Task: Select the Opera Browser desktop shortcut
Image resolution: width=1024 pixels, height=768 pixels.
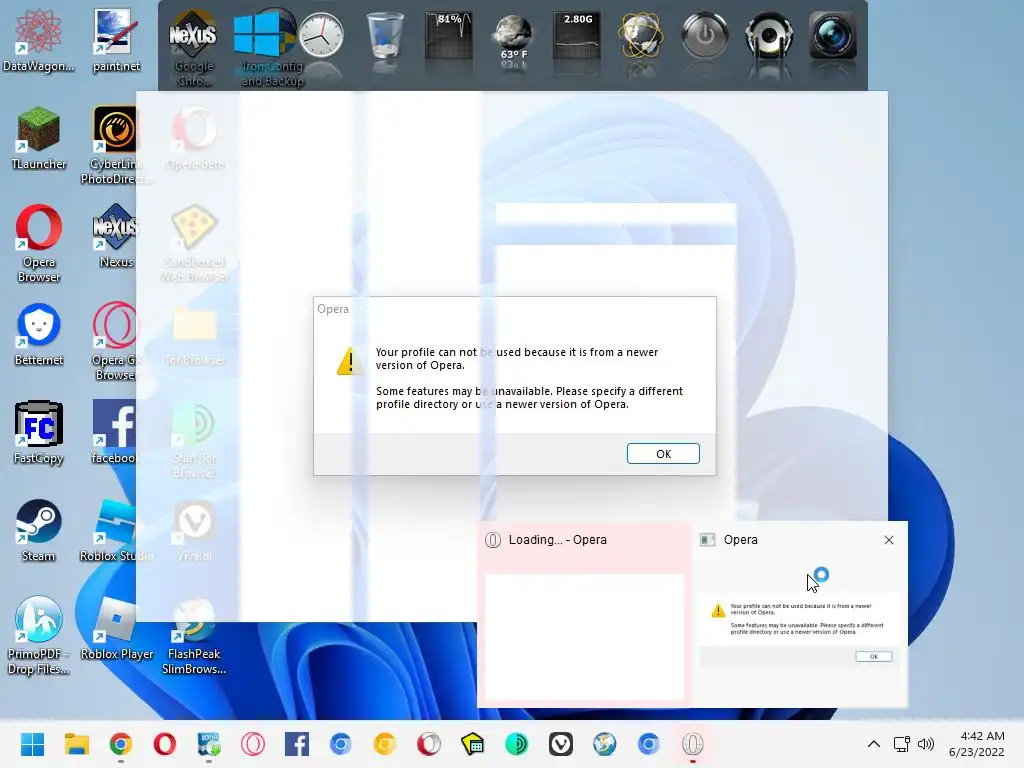Action: pos(39,244)
